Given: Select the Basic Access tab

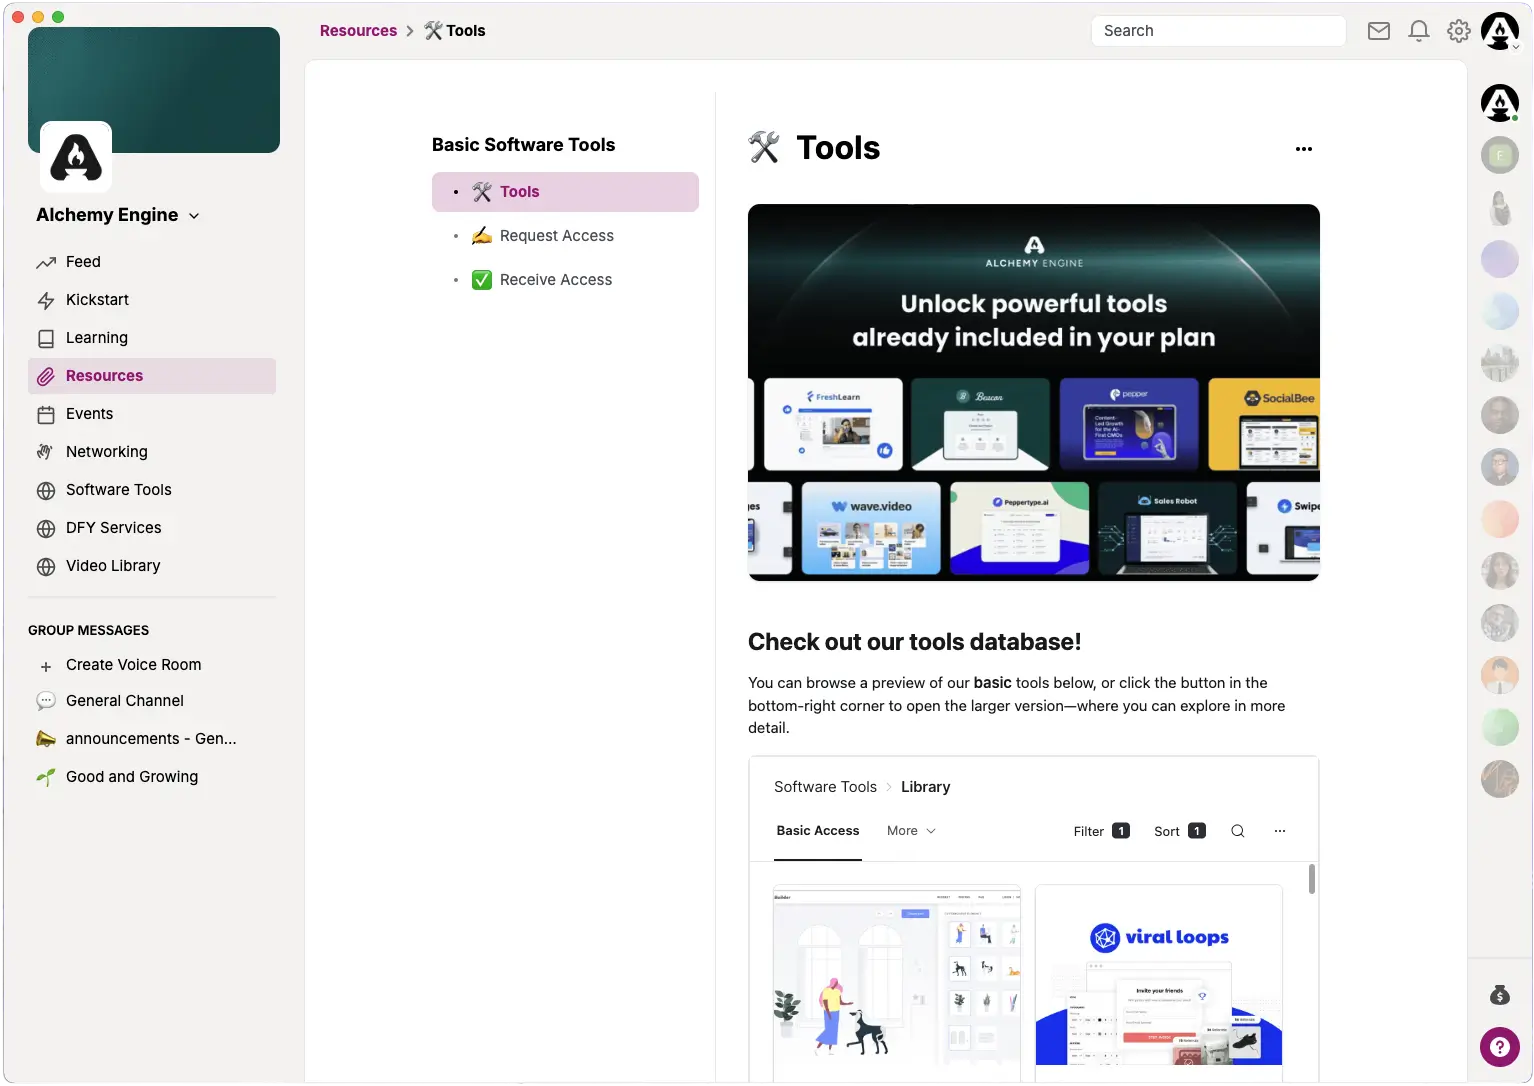Looking at the screenshot, I should click(x=817, y=831).
